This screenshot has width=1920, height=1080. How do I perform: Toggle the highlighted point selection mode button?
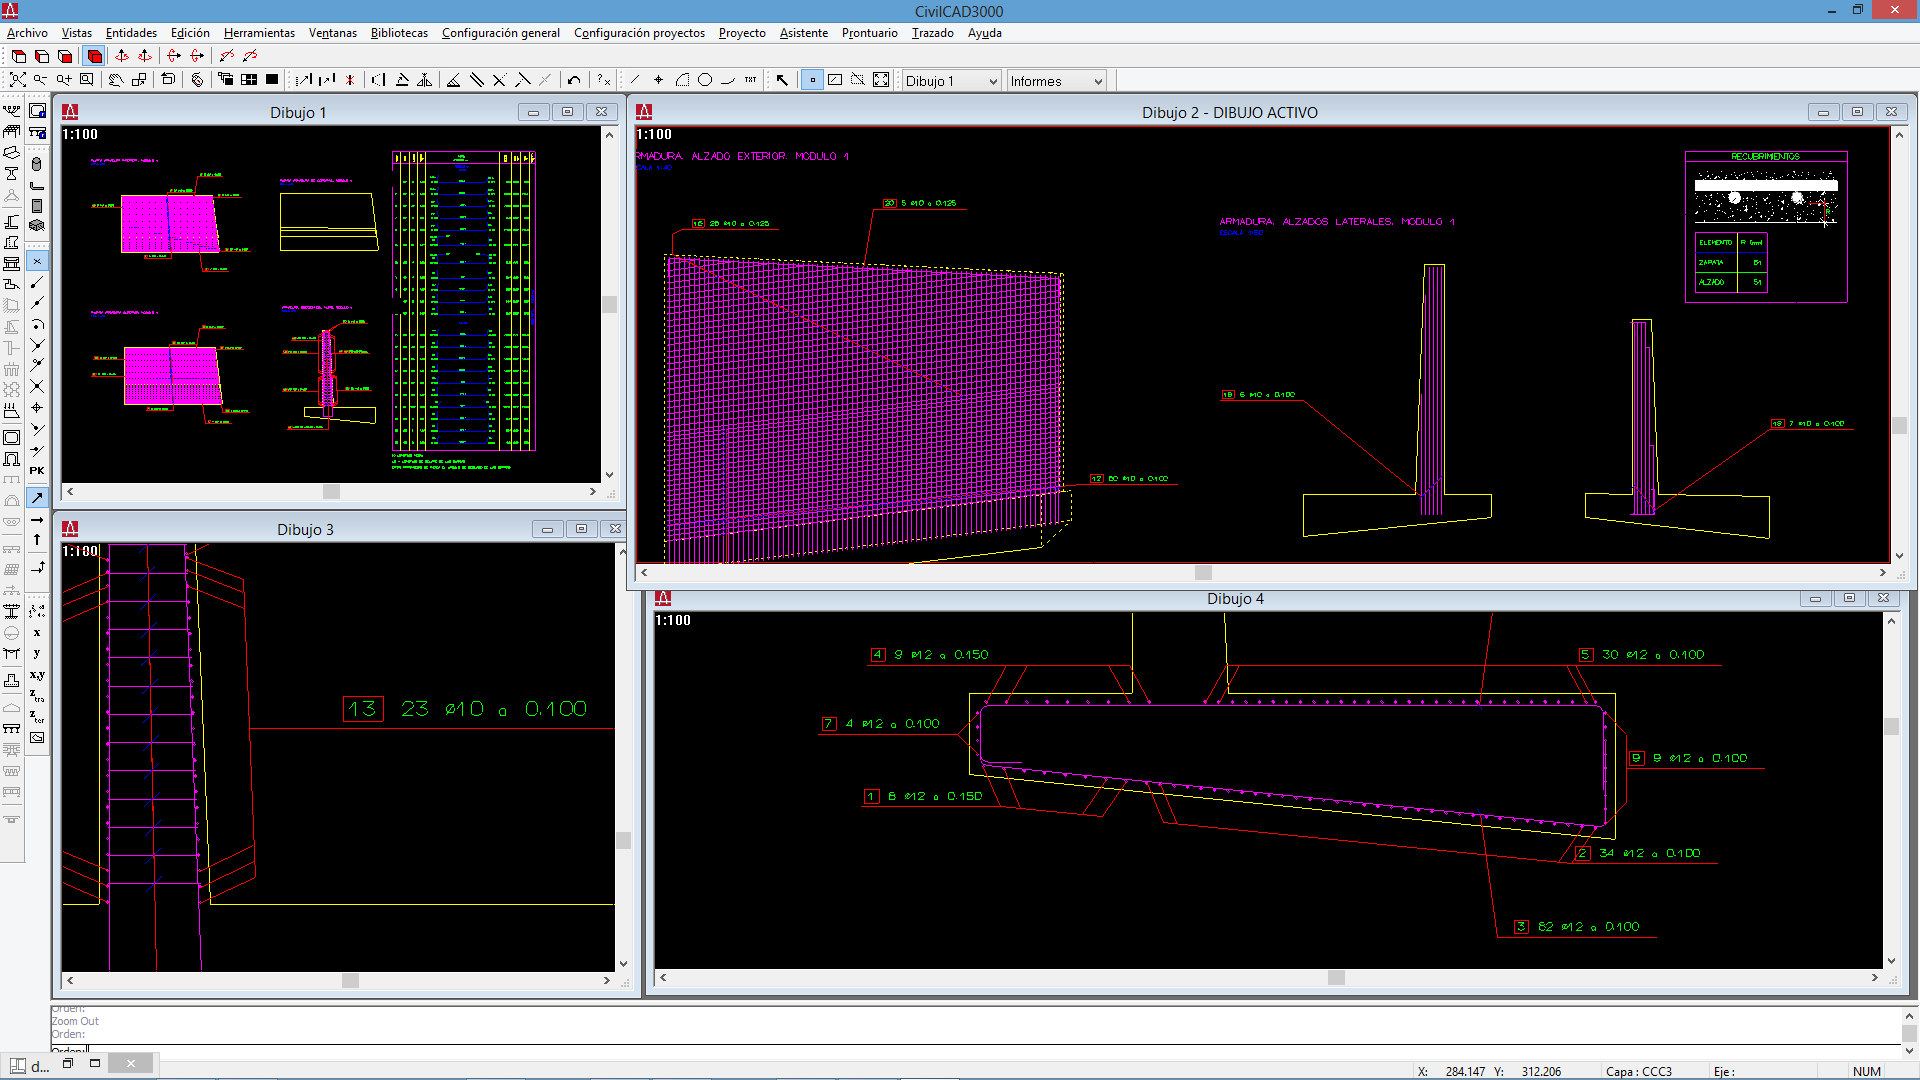(x=812, y=80)
